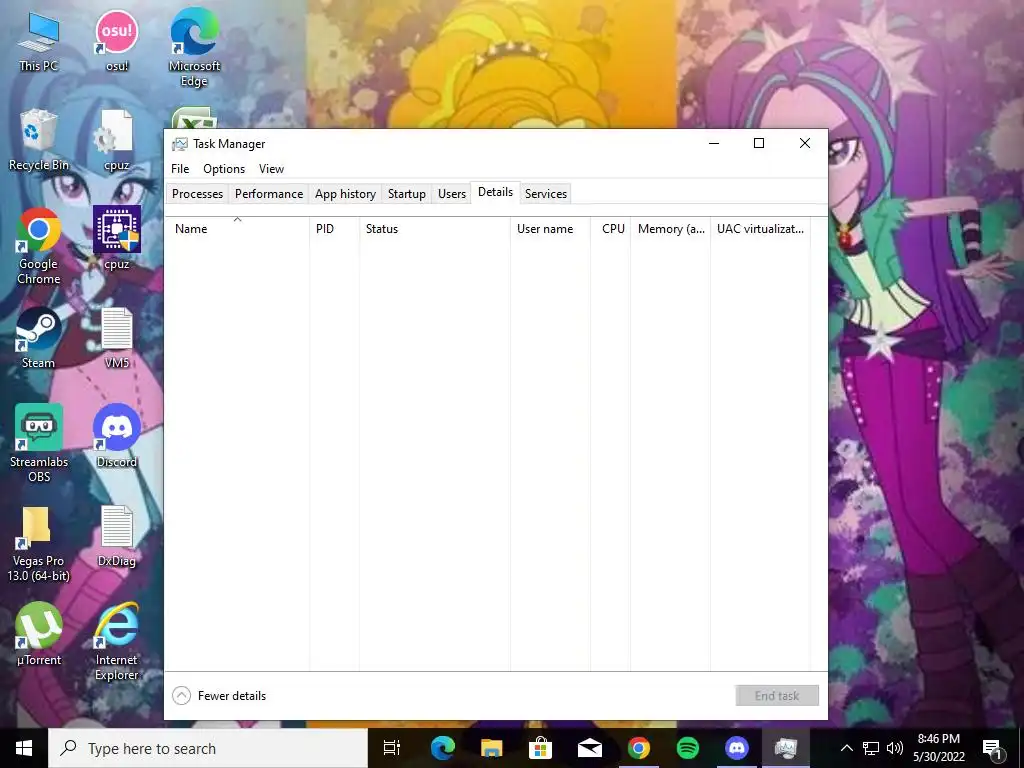The image size is (1024, 768).
Task: Select the cpuz chip application icon
Action: (x=117, y=238)
